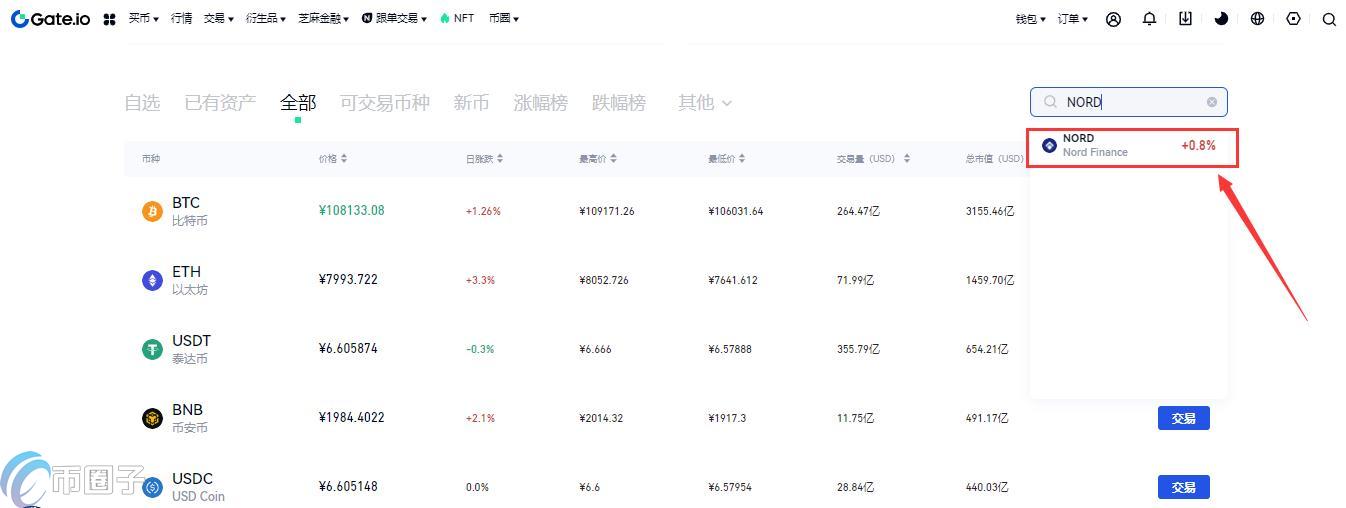Viewport: 1346px width, 508px height.
Task: Expand the 买币 menu
Action: tap(143, 18)
